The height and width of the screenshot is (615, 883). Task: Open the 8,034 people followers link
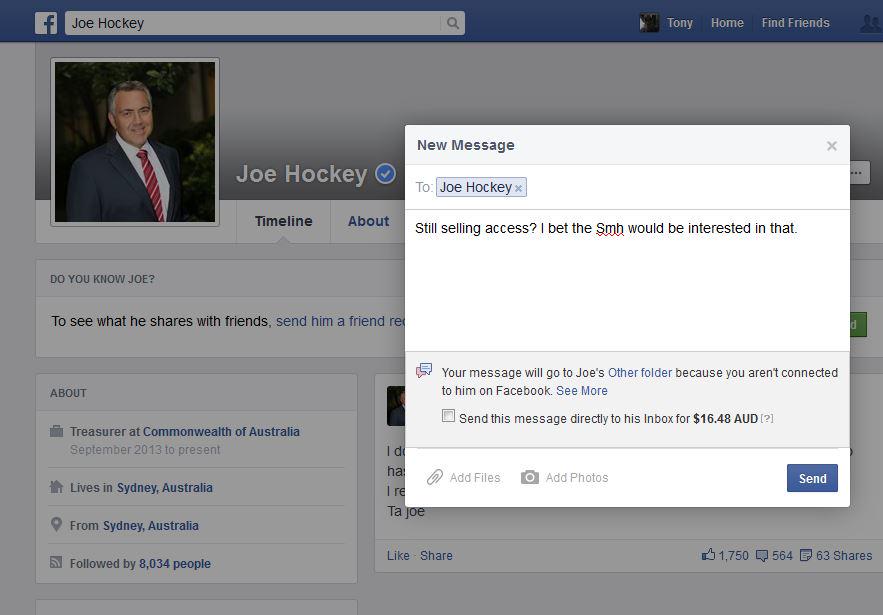[175, 563]
